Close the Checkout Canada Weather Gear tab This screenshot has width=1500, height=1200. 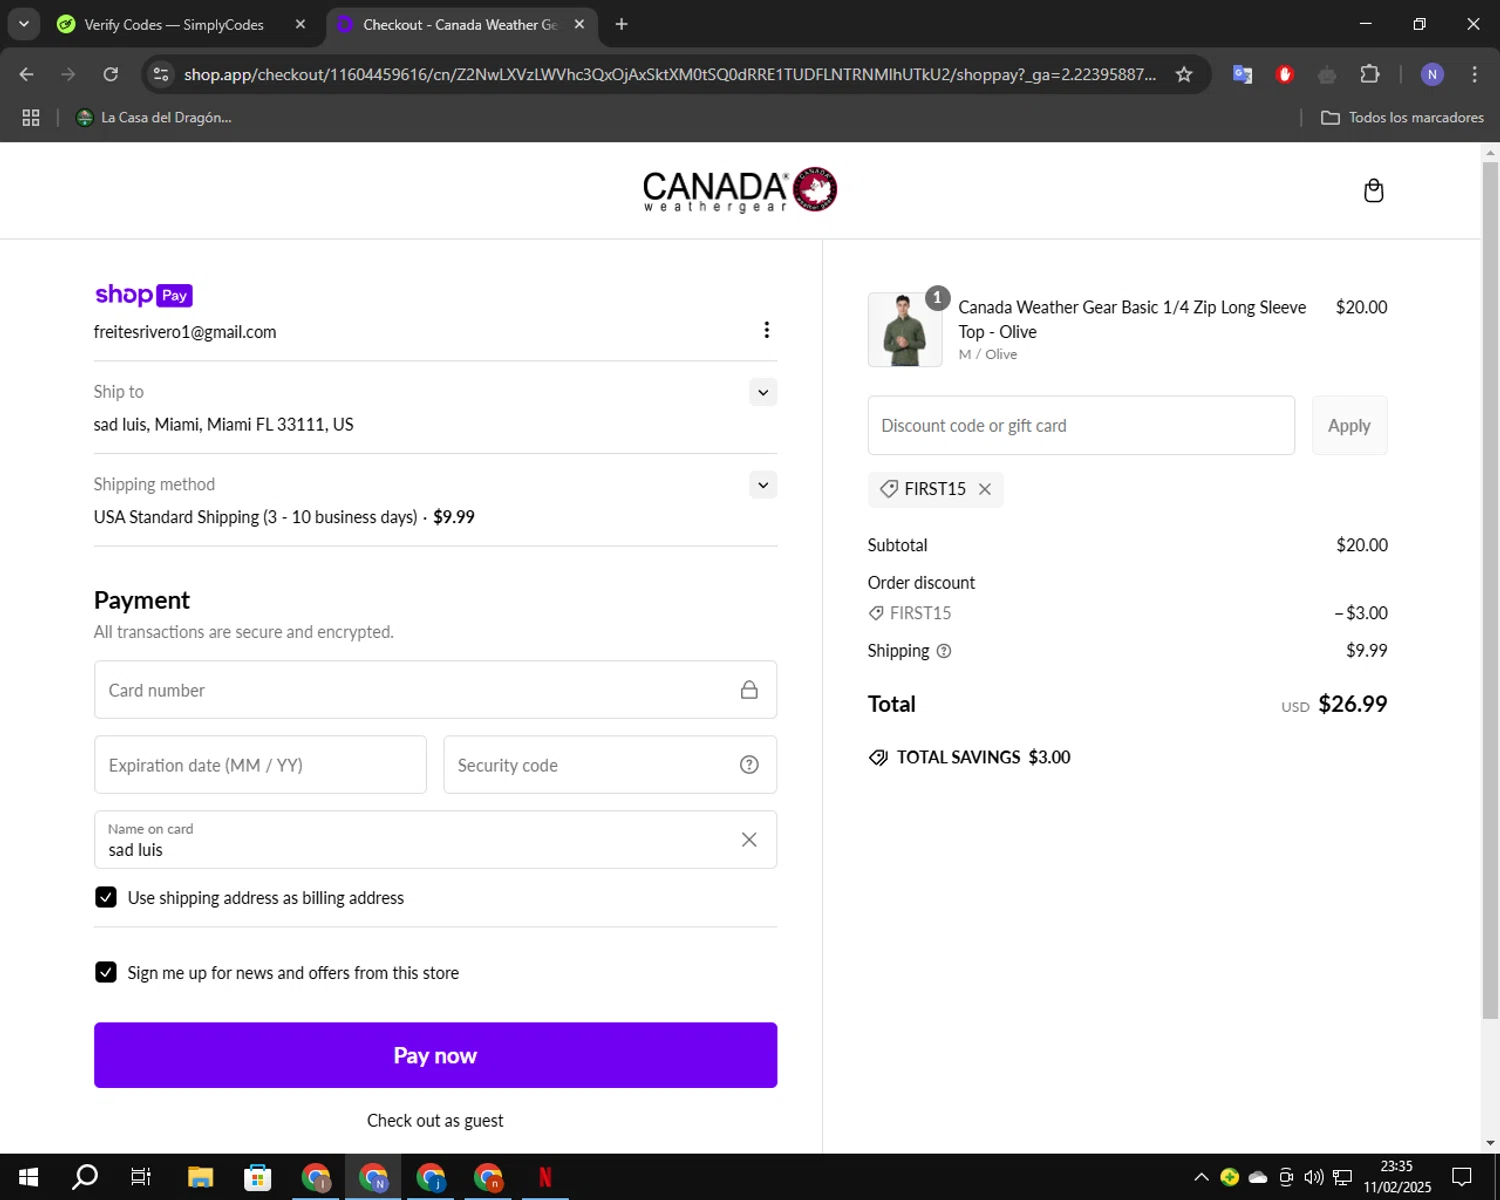pyautogui.click(x=579, y=24)
